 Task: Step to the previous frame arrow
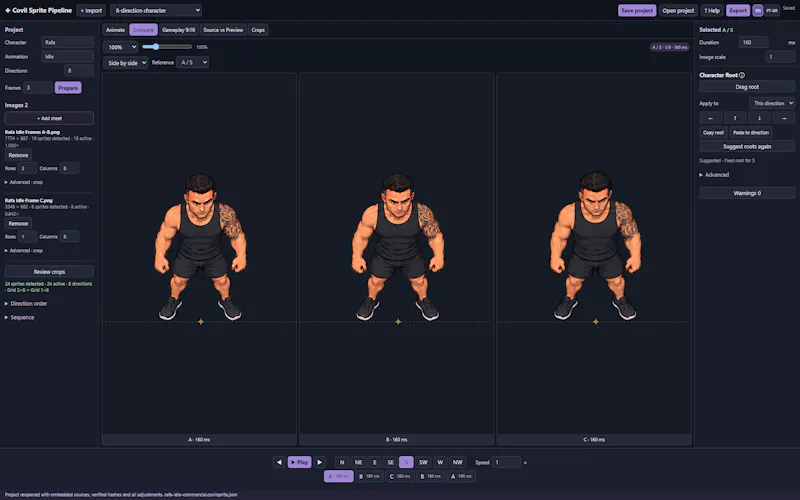pos(279,462)
